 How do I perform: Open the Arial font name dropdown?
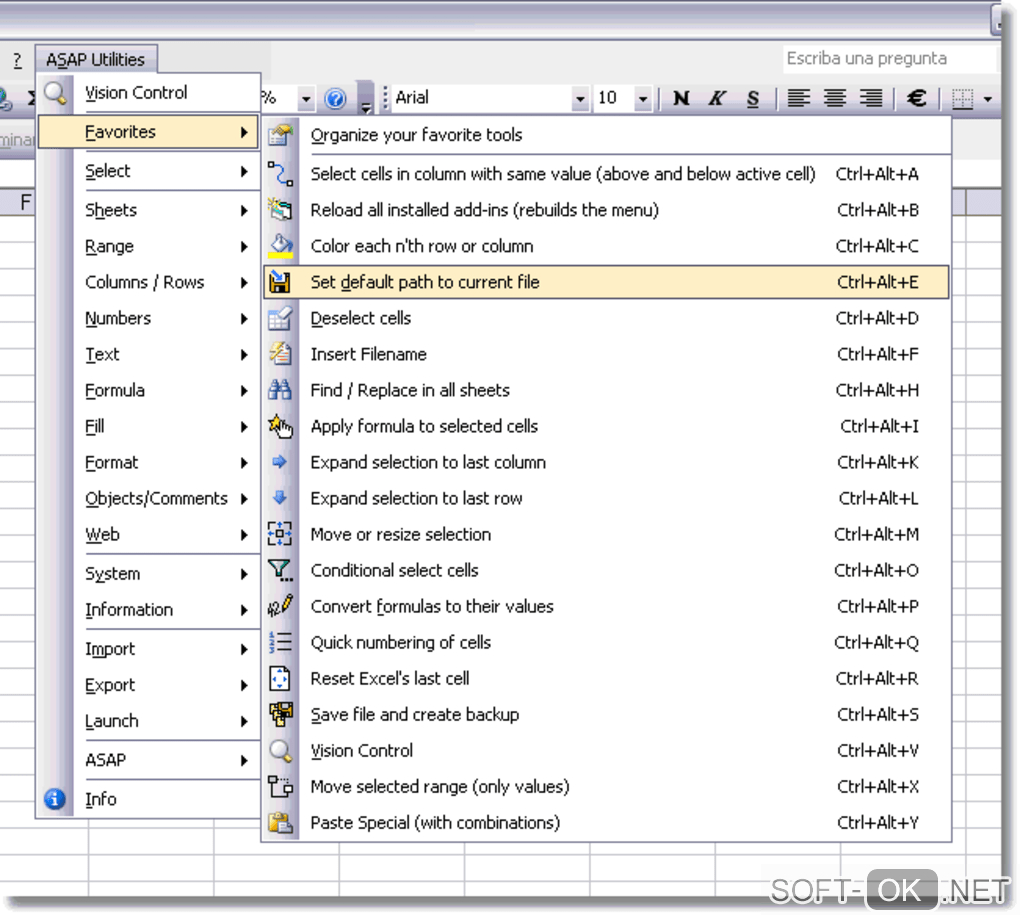pos(580,99)
